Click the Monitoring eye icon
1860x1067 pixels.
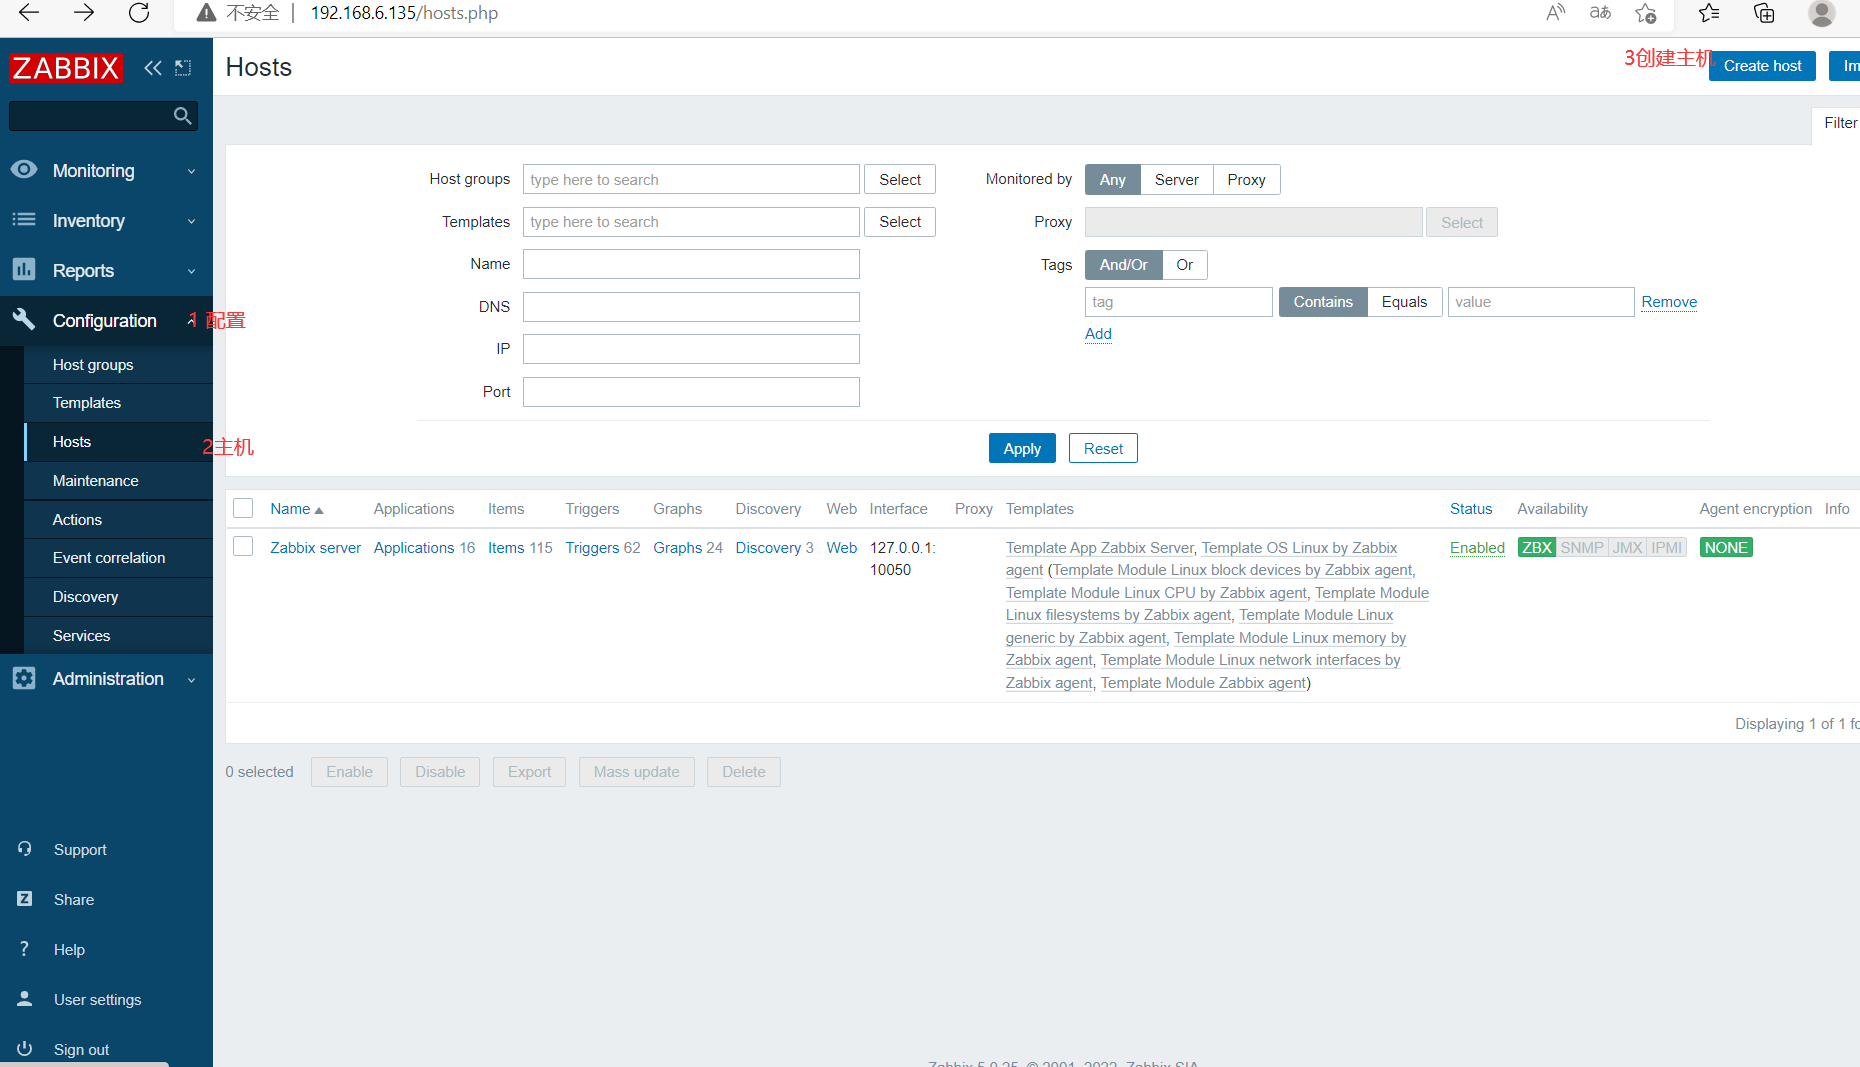[24, 170]
